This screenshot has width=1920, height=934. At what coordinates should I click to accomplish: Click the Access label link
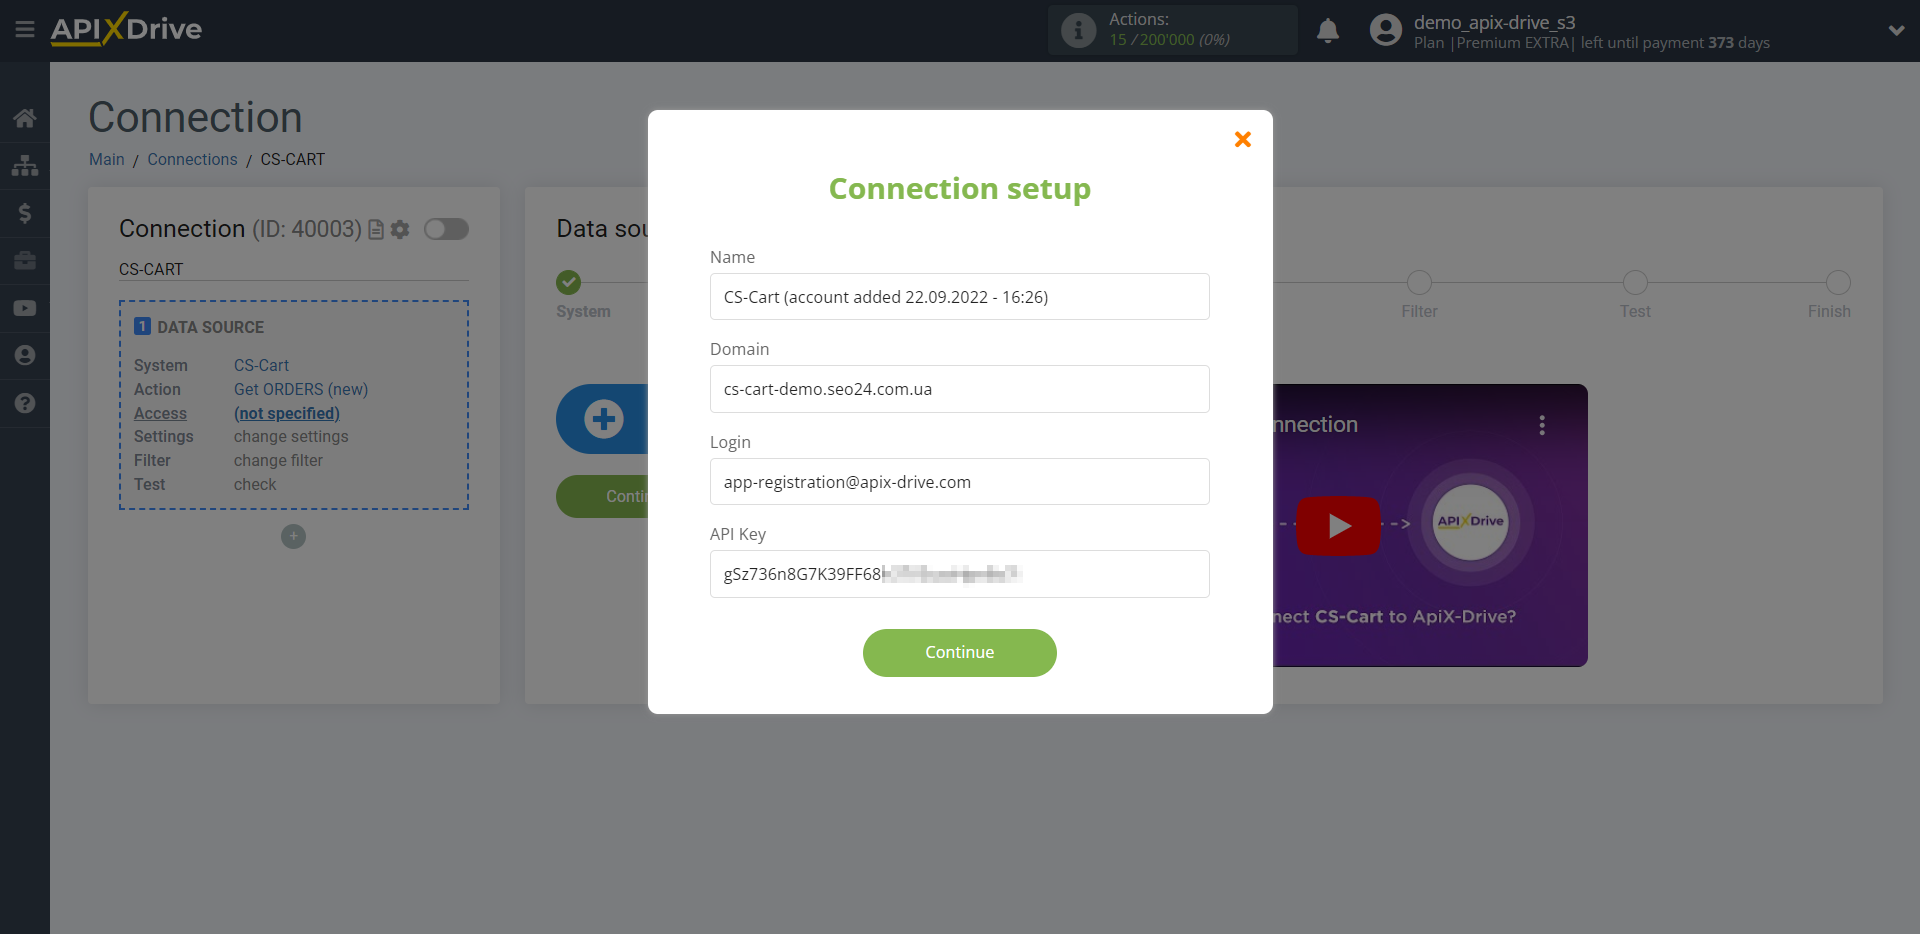click(160, 413)
